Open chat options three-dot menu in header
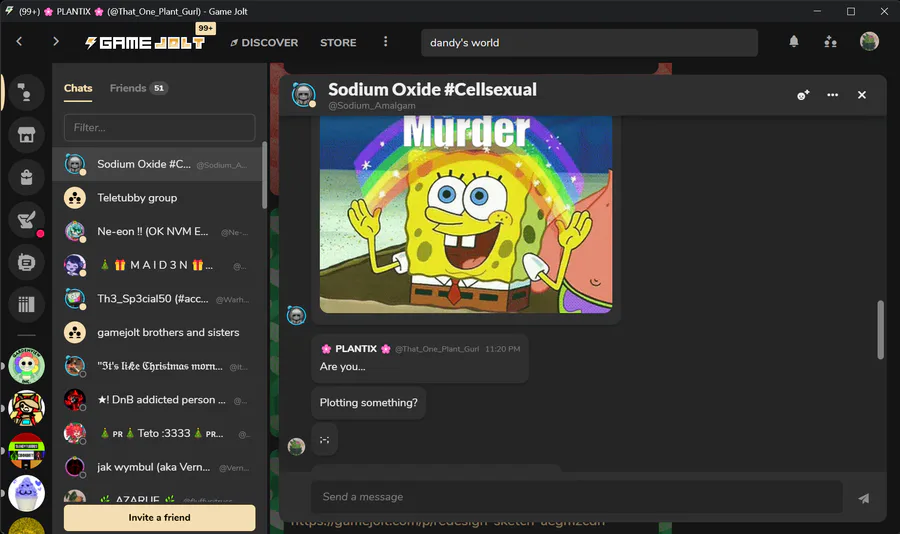The width and height of the screenshot is (900, 534). click(832, 95)
